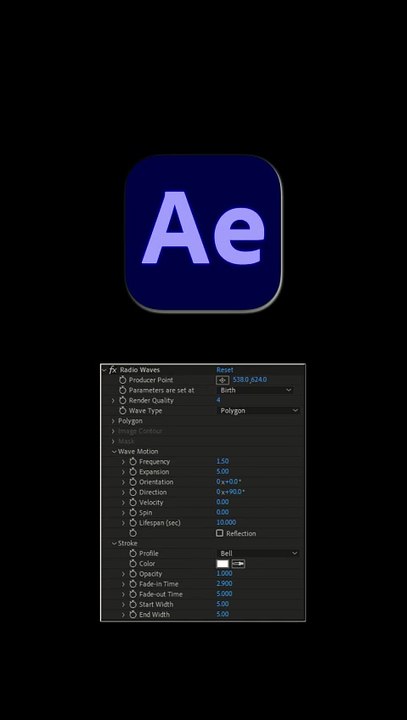Toggle the Render Quality stopwatch
The image size is (407, 720).
[123, 400]
